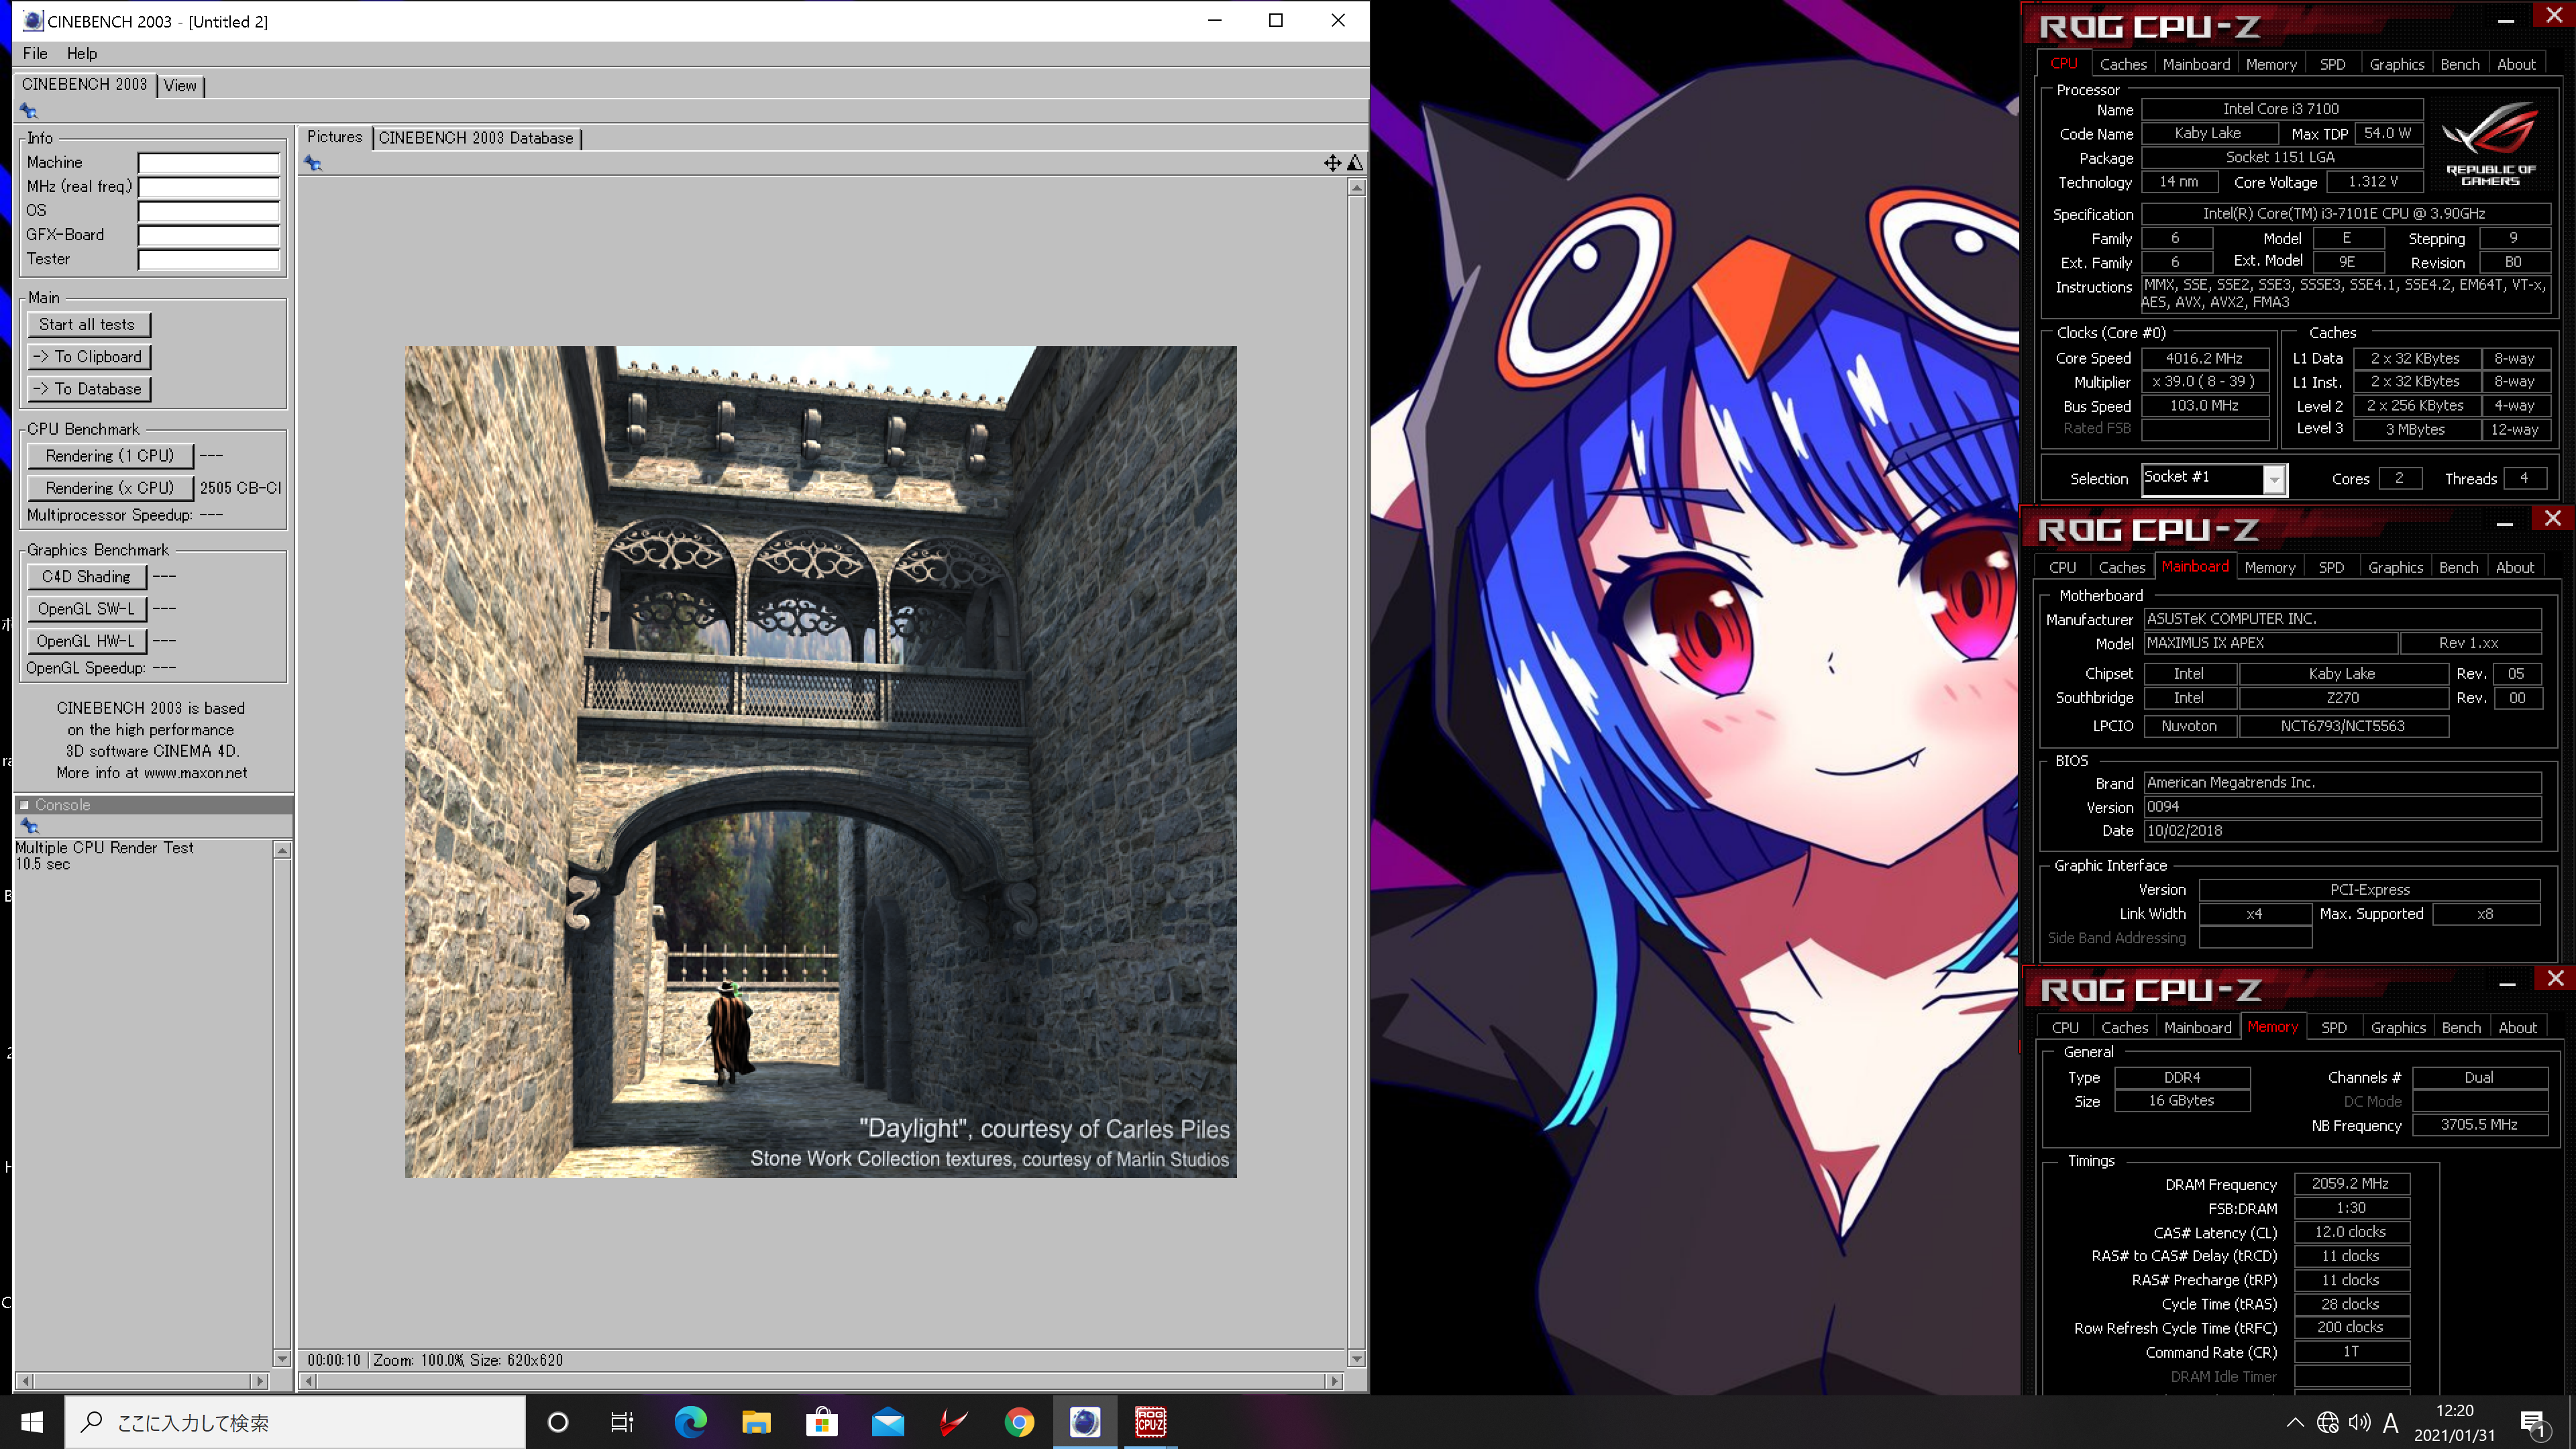Open About tab in Memory CPU-Z window
The width and height of the screenshot is (2576, 1449).
coord(2517,1027)
